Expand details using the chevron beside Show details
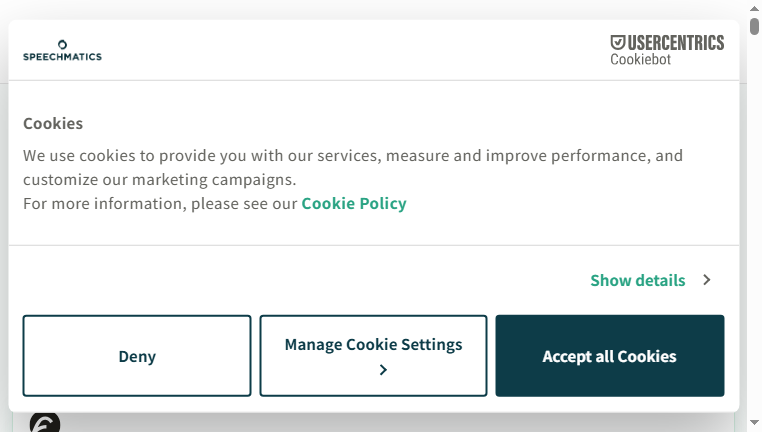Image resolution: width=762 pixels, height=432 pixels. (707, 280)
